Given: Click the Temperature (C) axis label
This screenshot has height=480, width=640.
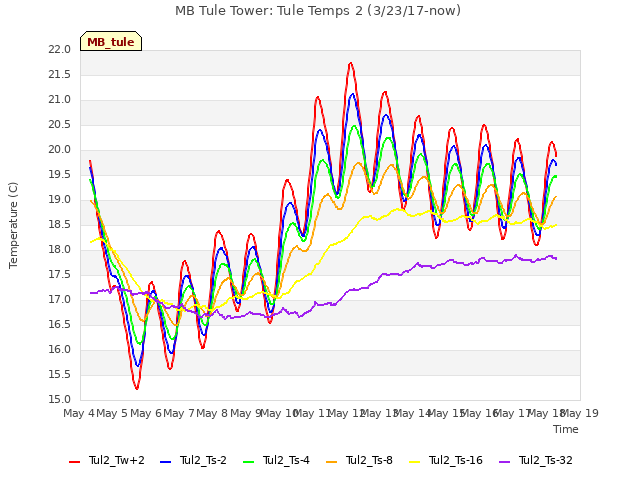Looking at the screenshot, I should click(13, 225).
